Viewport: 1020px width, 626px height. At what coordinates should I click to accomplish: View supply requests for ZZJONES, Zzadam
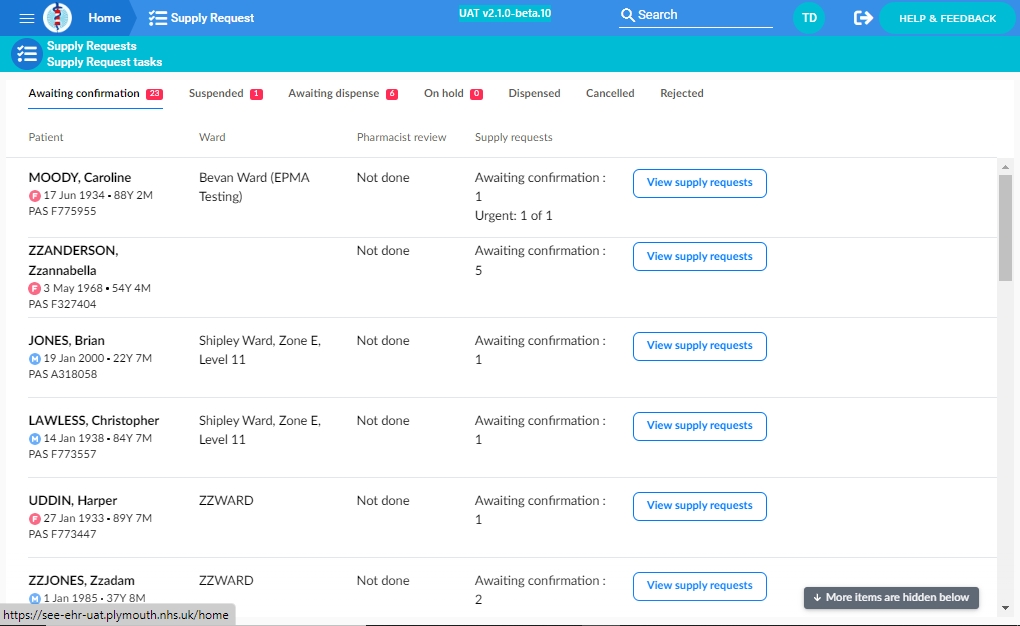pos(699,586)
